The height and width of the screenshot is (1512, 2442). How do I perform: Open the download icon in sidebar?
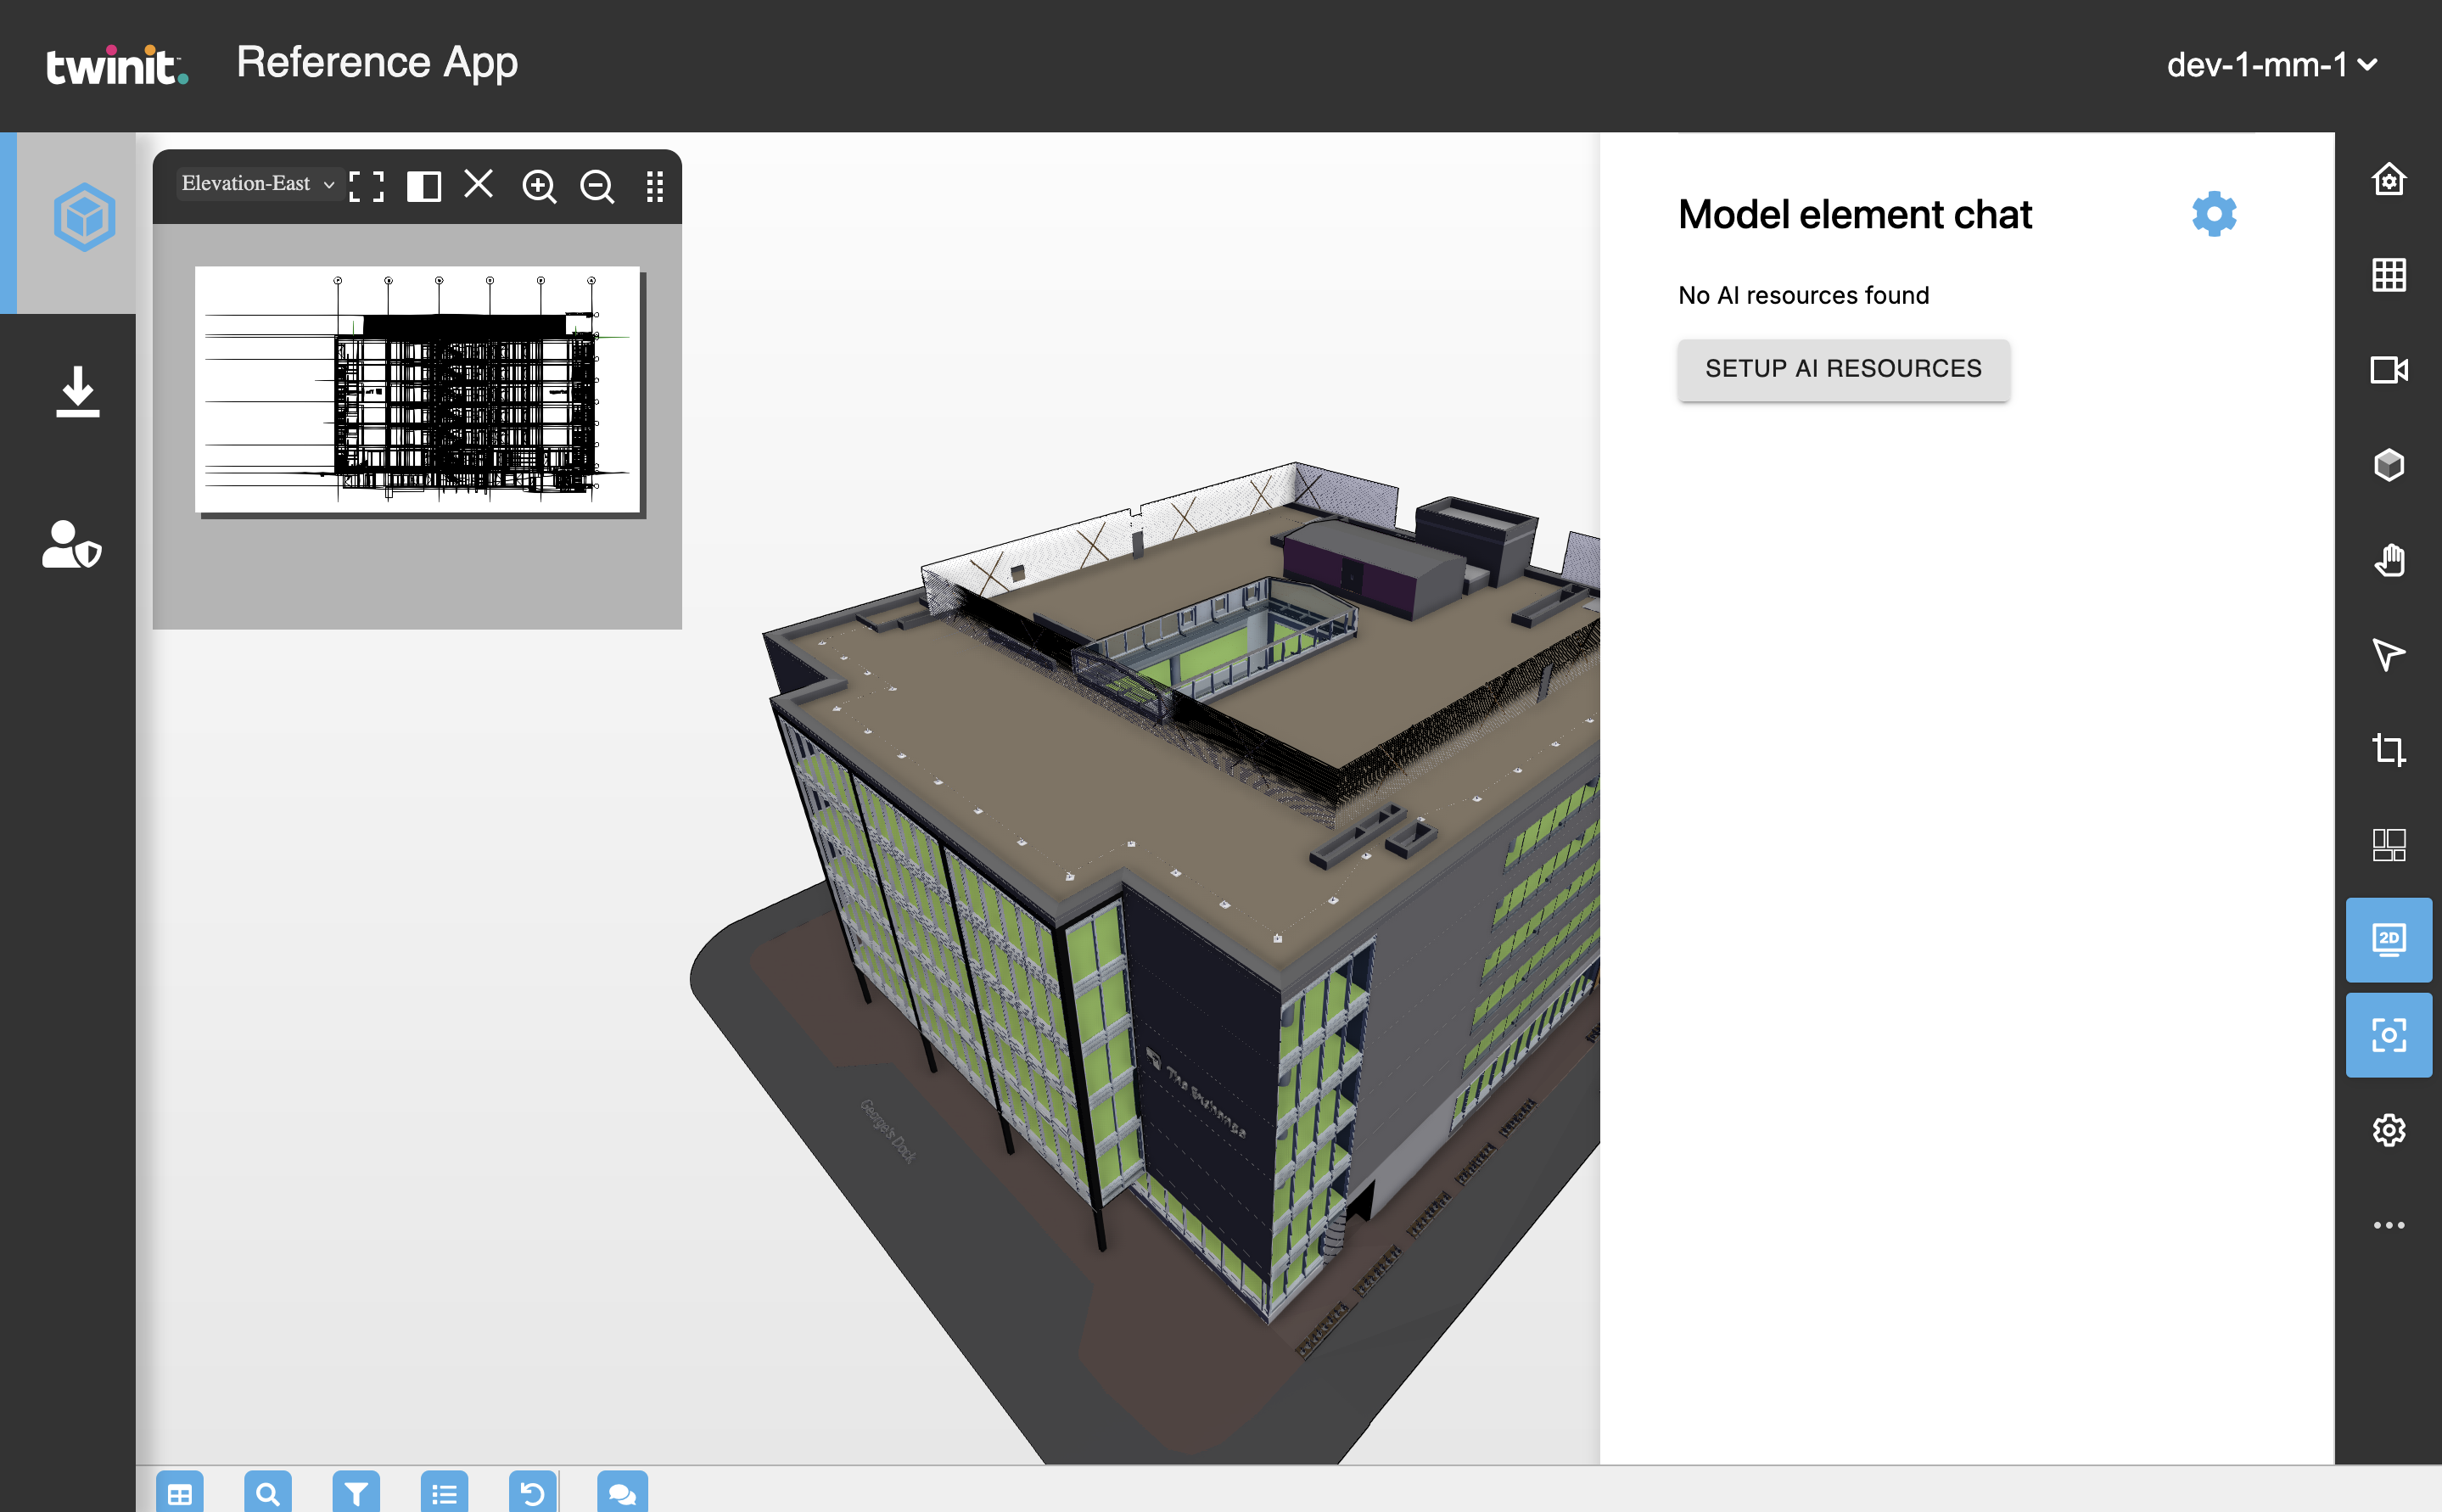[77, 392]
